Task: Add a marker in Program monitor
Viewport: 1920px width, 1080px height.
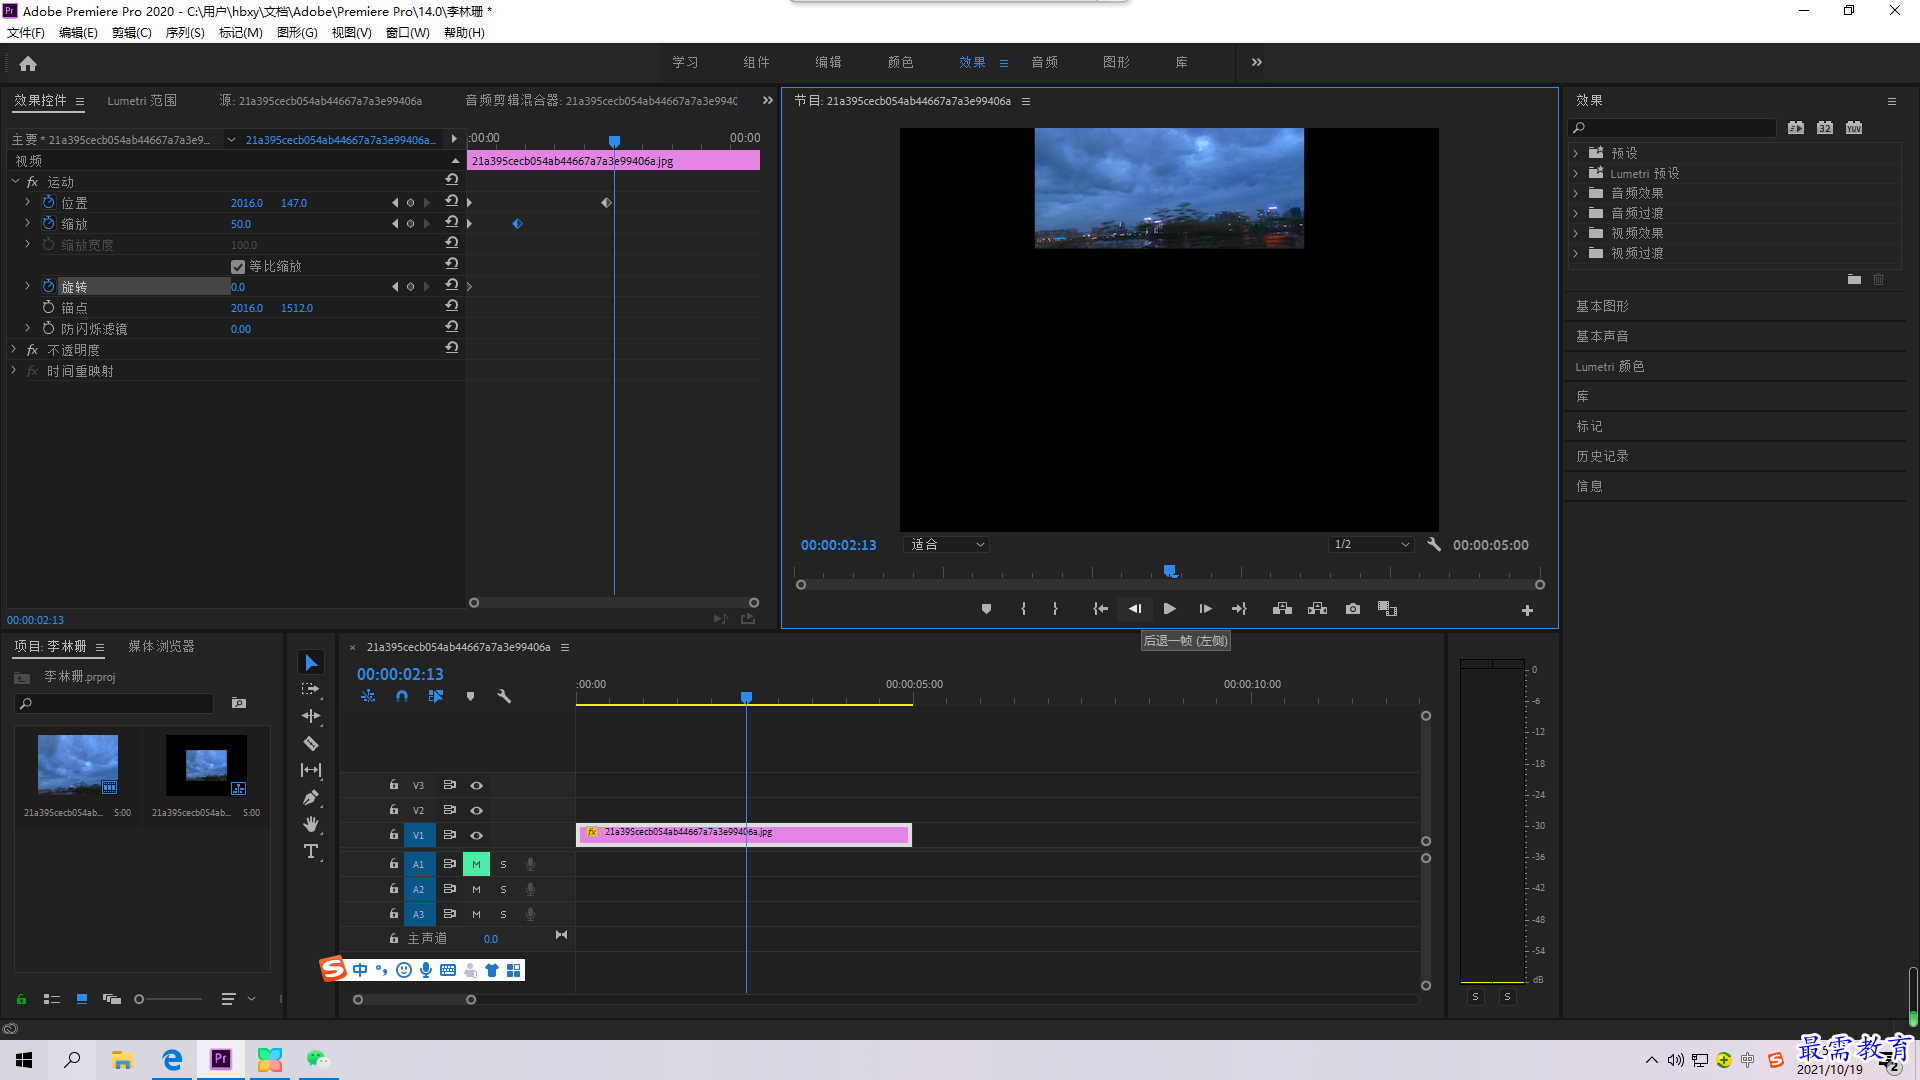Action: (986, 609)
